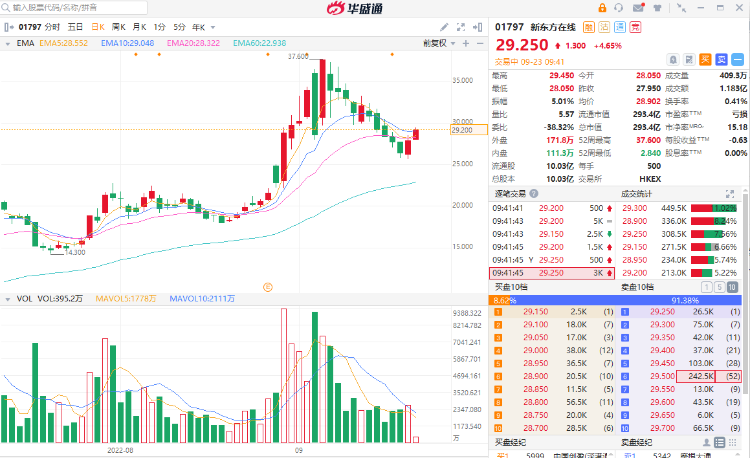Click ask level 1 price 29.250
This screenshot has width=750, height=458.
662,312
